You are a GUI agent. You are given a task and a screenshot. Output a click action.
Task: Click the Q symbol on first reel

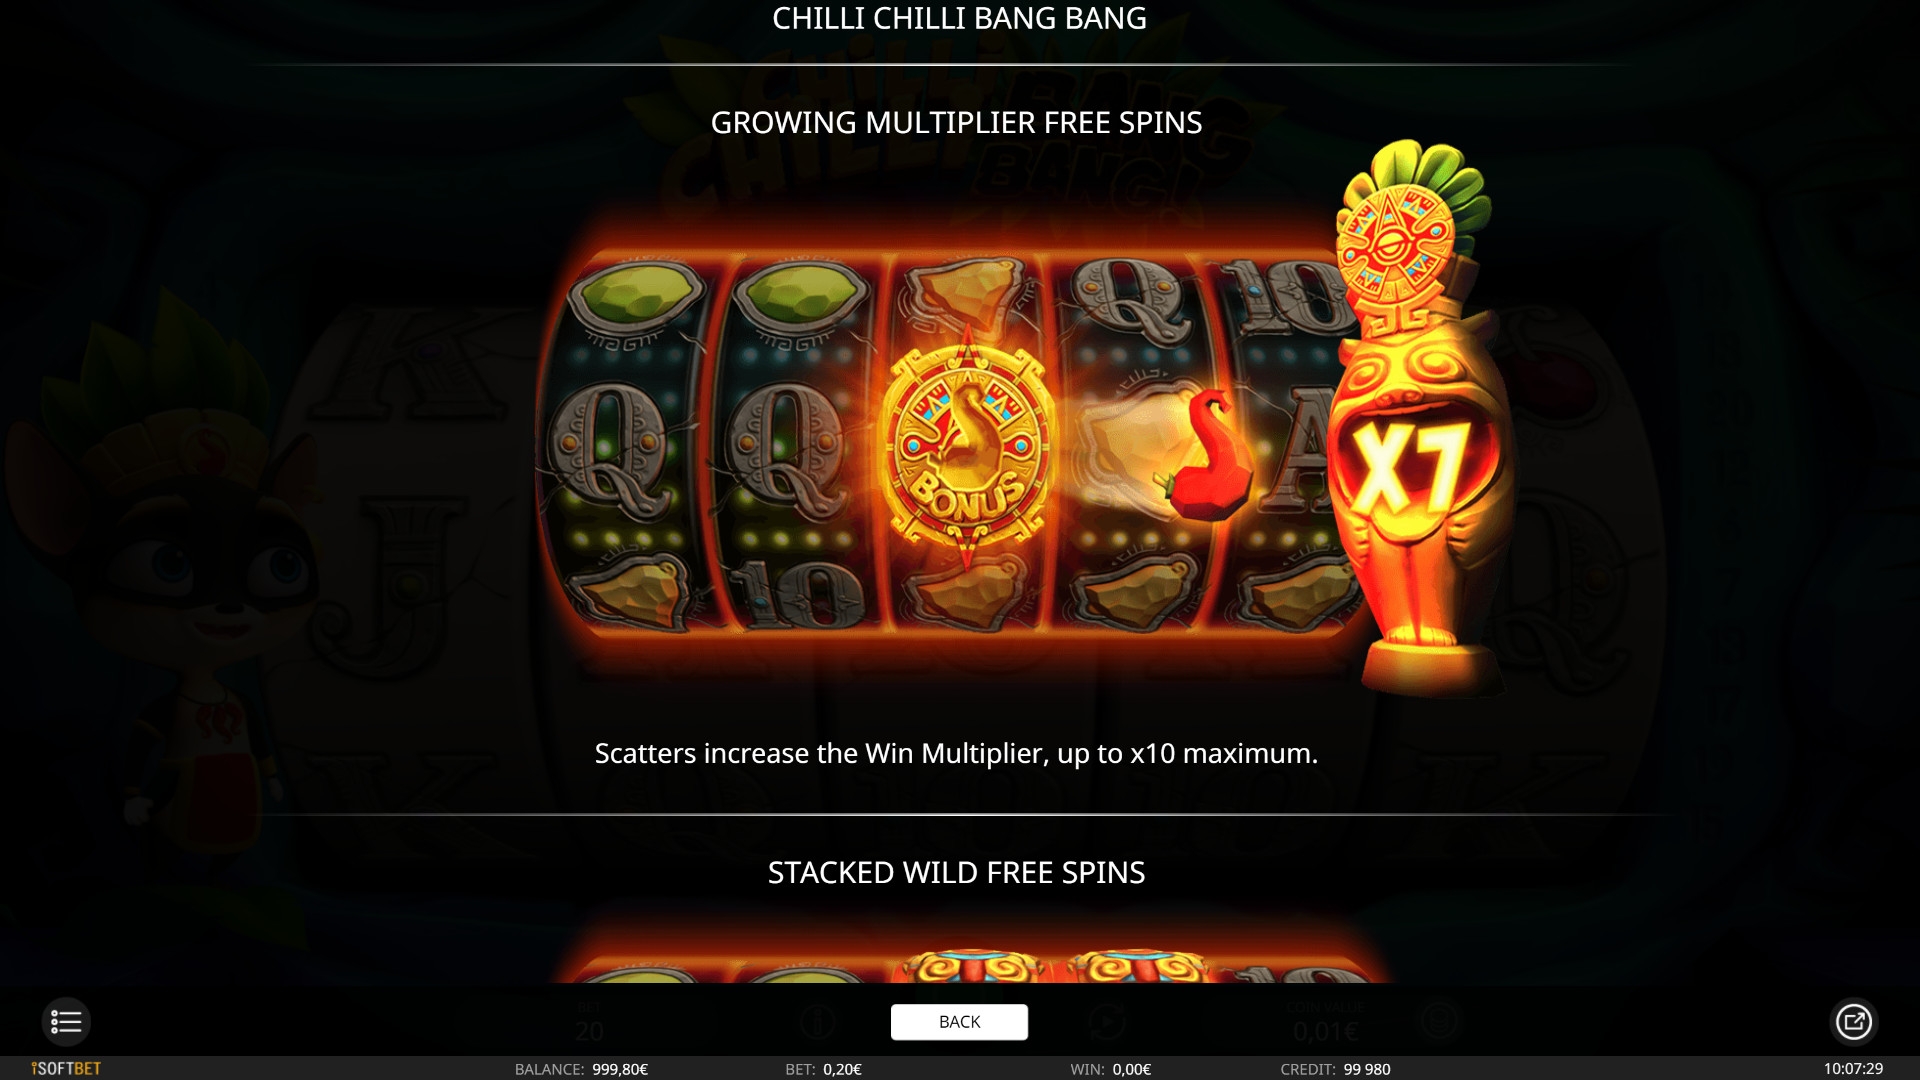click(608, 452)
